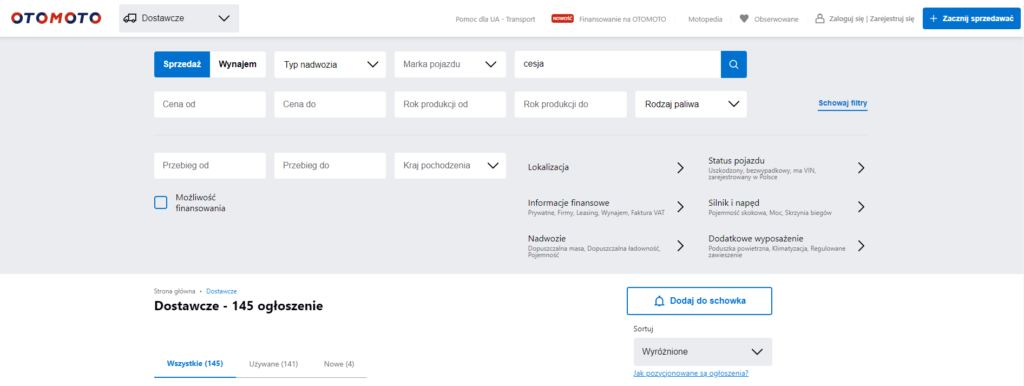Expand the Silnik i napęd filter section

pyautogui.click(x=786, y=207)
